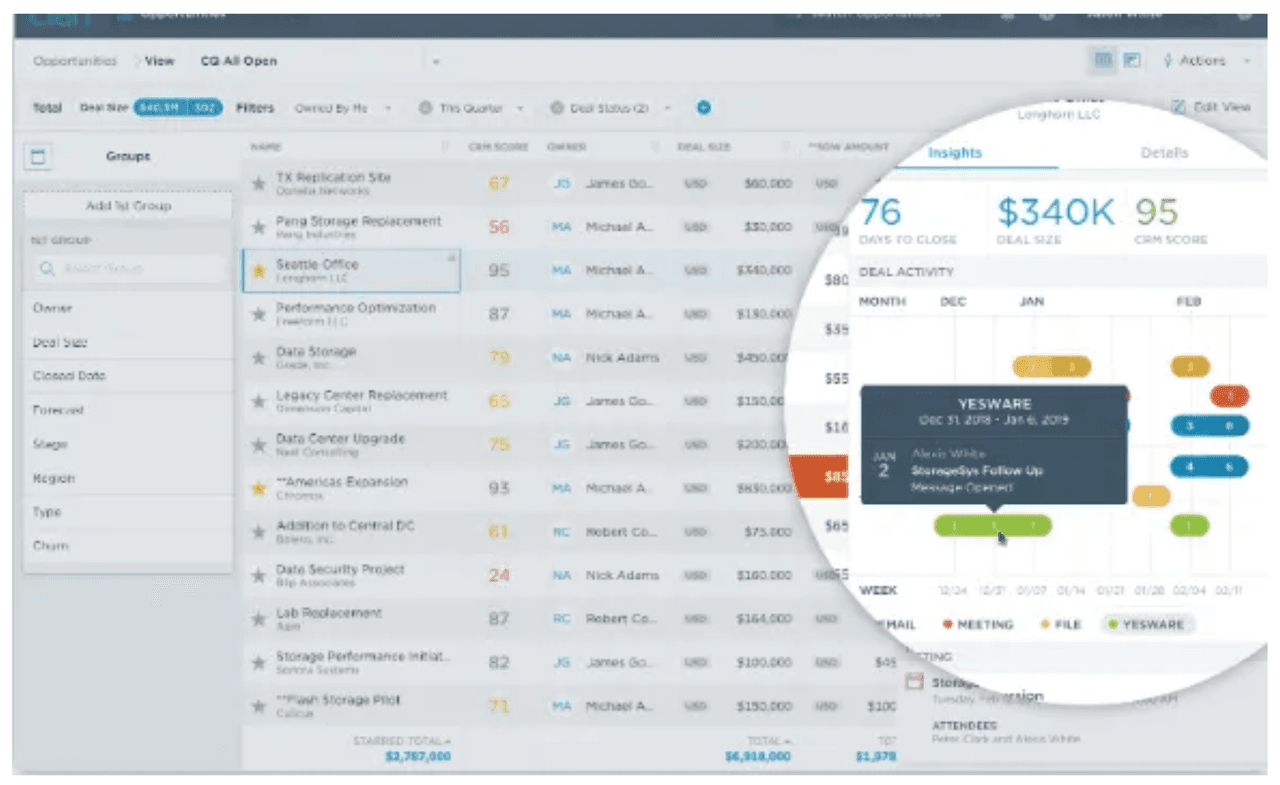
Task: Click the red Meeting legend dot
Action: [x=947, y=625]
